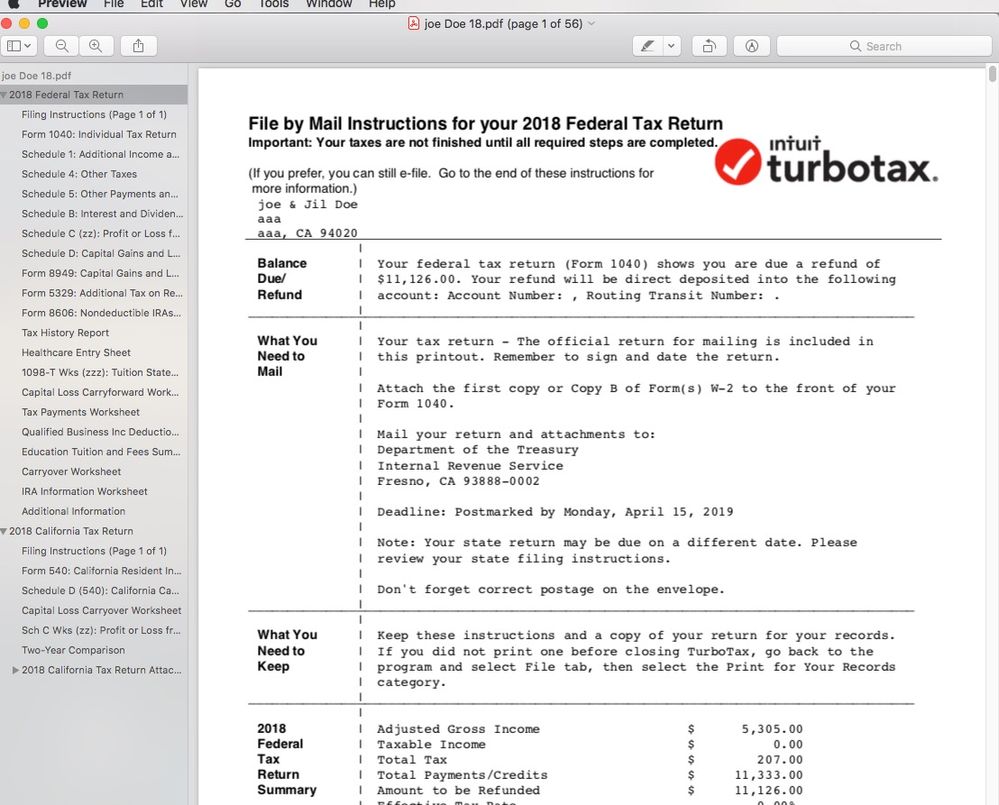Select Schedule 1: Additional Income entry

pyautogui.click(x=100, y=154)
